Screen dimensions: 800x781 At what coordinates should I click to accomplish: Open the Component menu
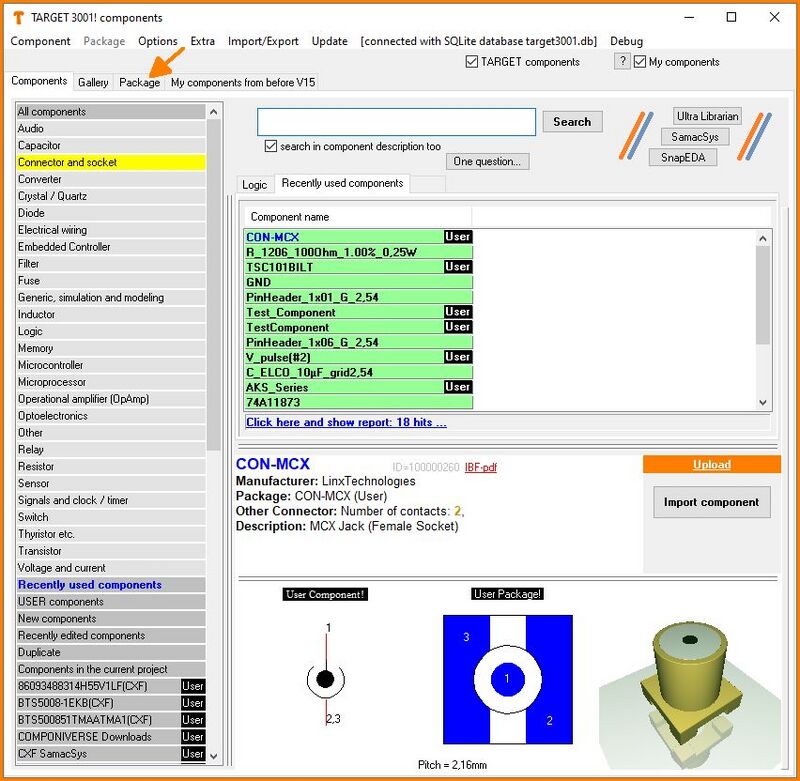pos(40,41)
